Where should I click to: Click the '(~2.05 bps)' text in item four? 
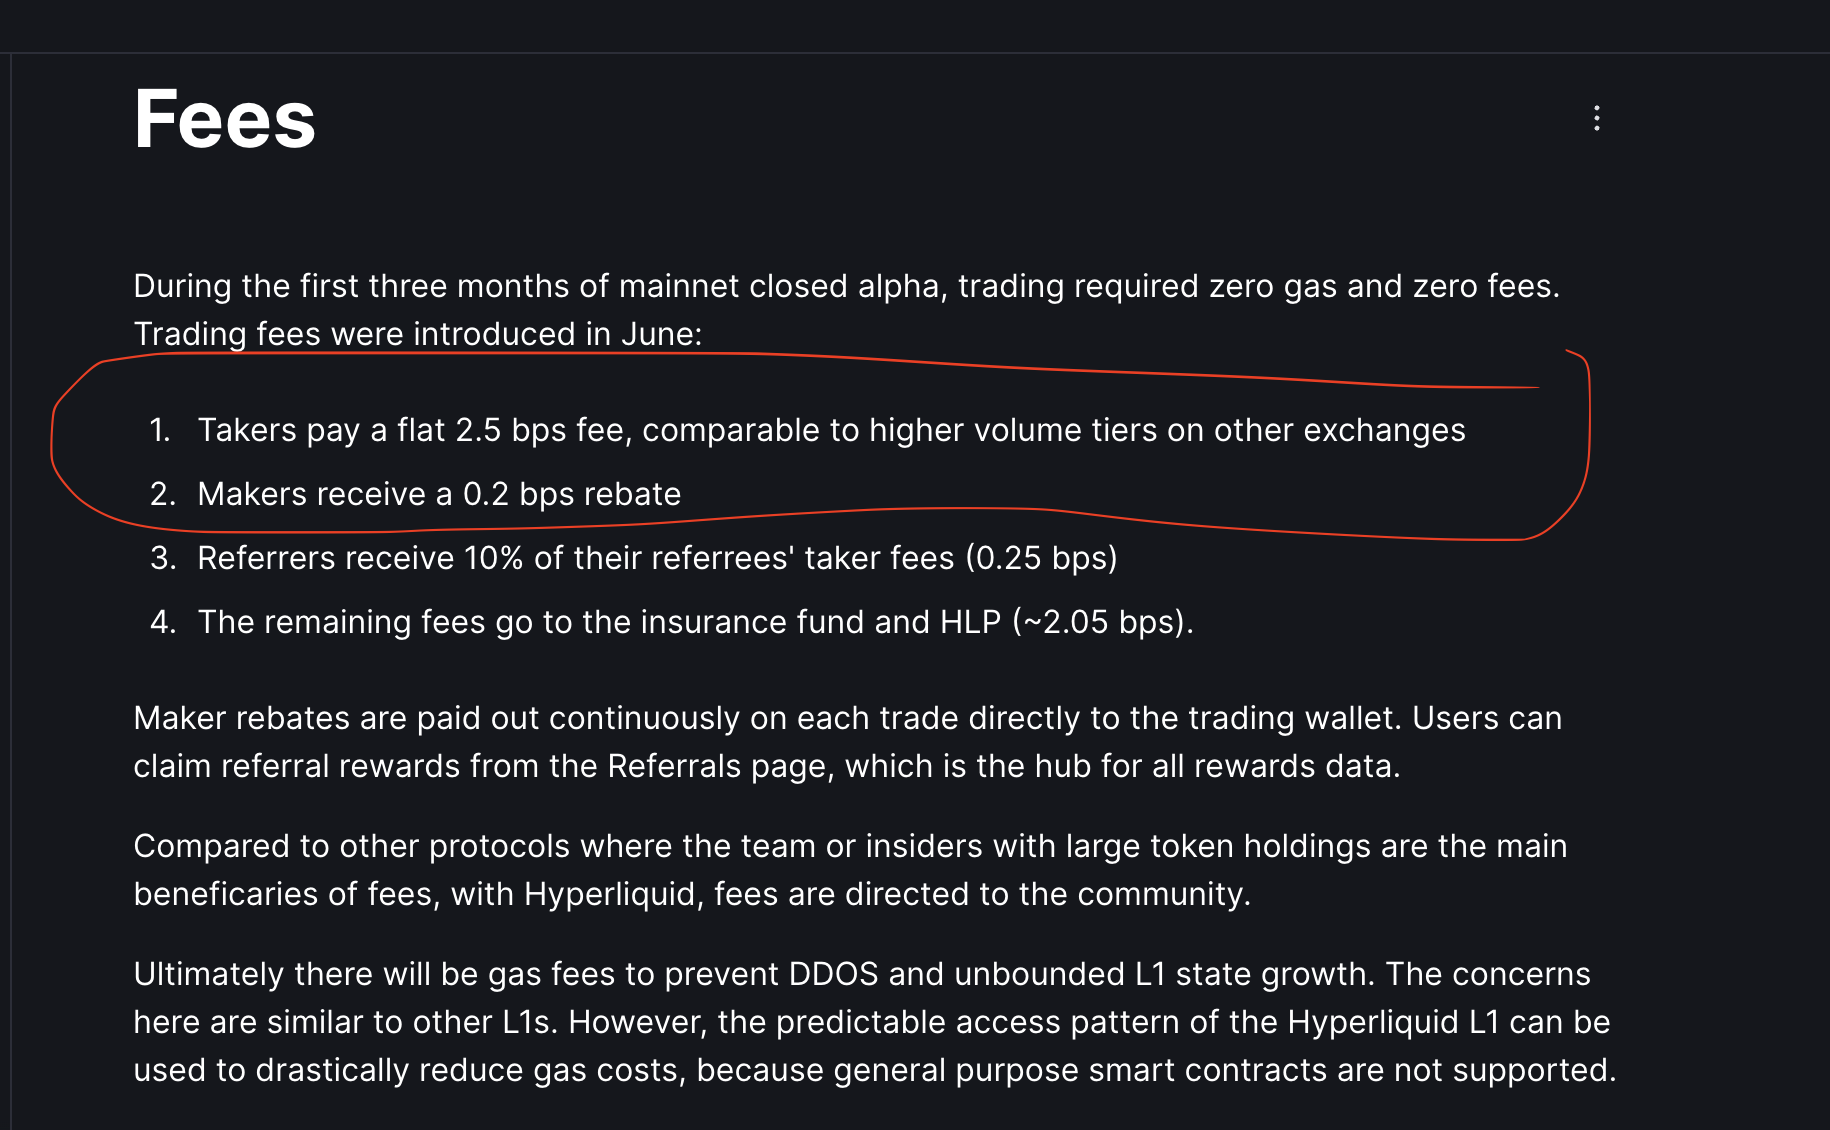click(x=1102, y=622)
